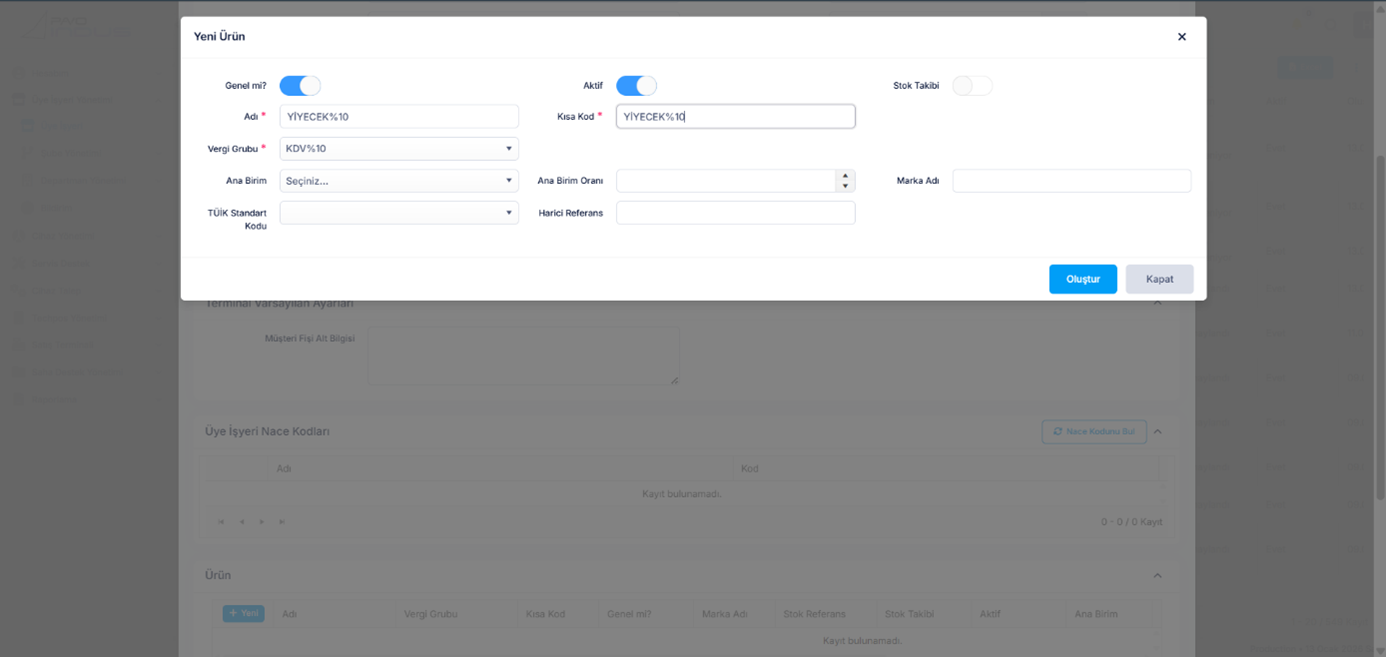Disable the Aktif toggle
The image size is (1386, 657).
636,86
